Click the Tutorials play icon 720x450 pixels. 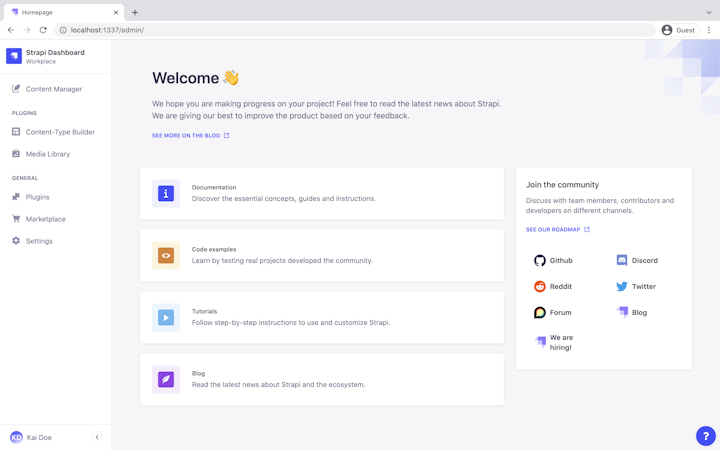click(x=166, y=317)
